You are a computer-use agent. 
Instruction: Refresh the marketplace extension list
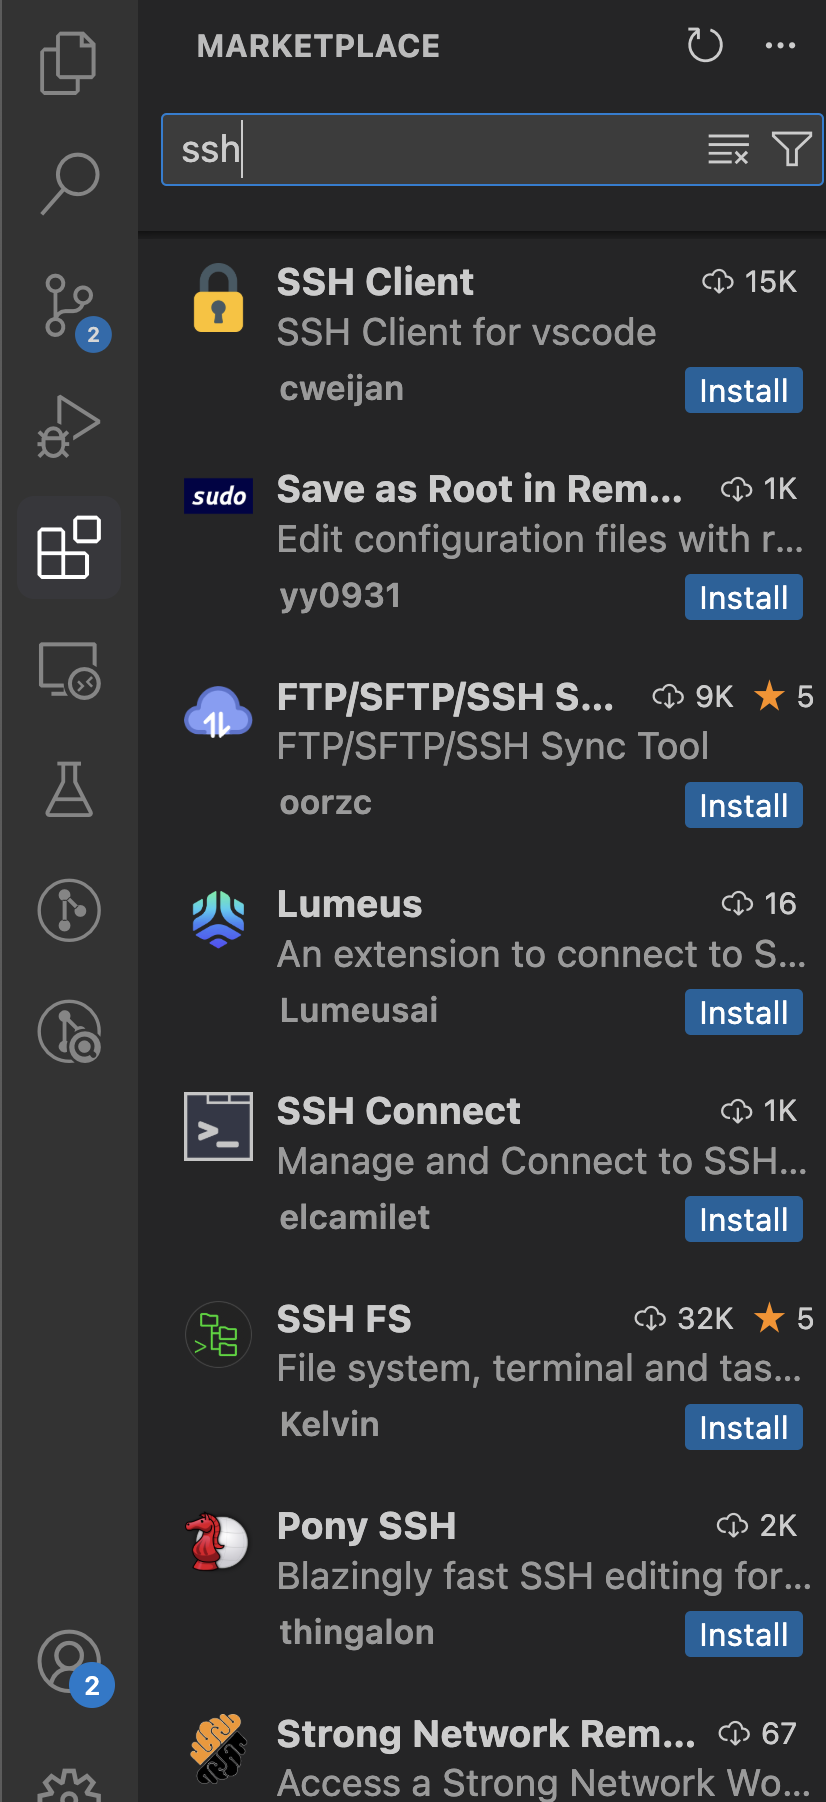pos(705,45)
